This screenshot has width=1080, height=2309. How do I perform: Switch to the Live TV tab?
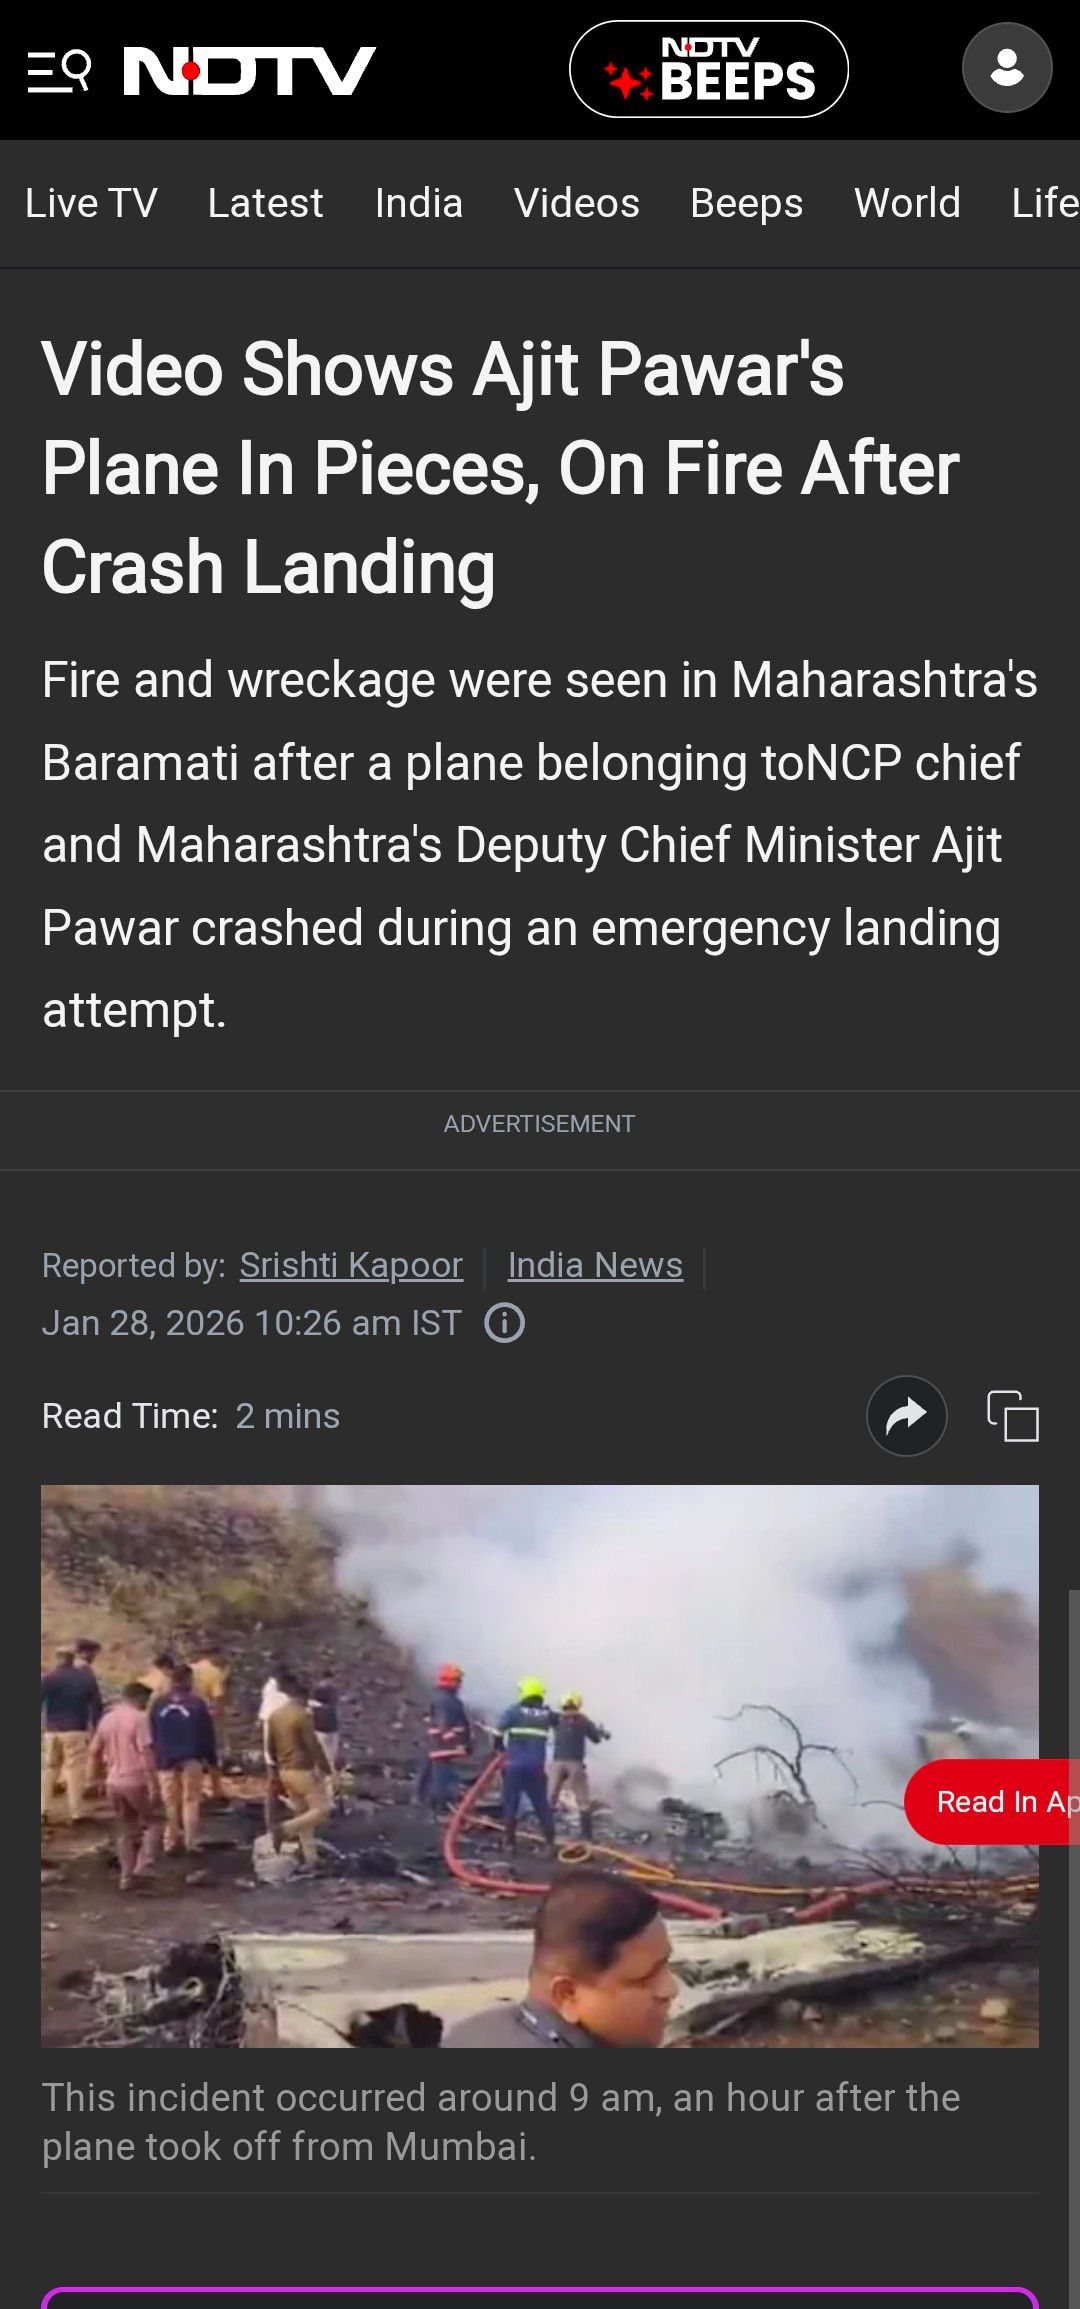[x=91, y=203]
